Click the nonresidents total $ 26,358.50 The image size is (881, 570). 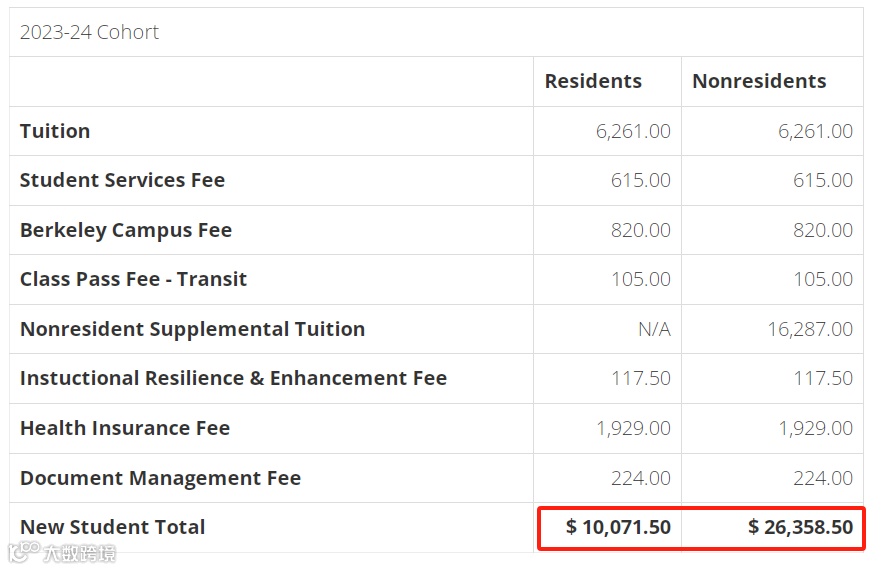point(800,527)
